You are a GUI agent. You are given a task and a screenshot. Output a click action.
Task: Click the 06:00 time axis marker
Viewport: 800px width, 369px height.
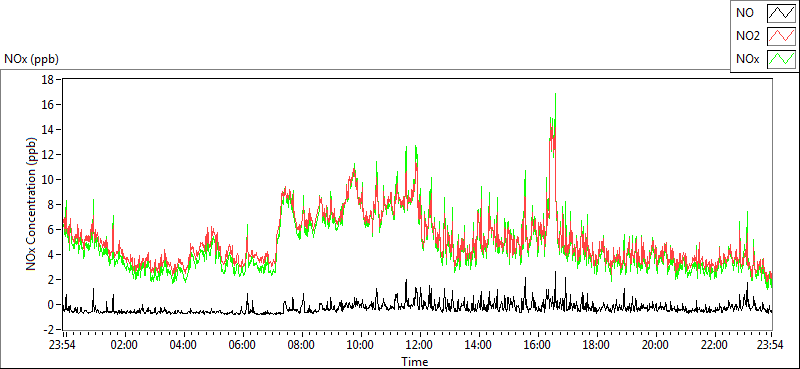click(242, 345)
